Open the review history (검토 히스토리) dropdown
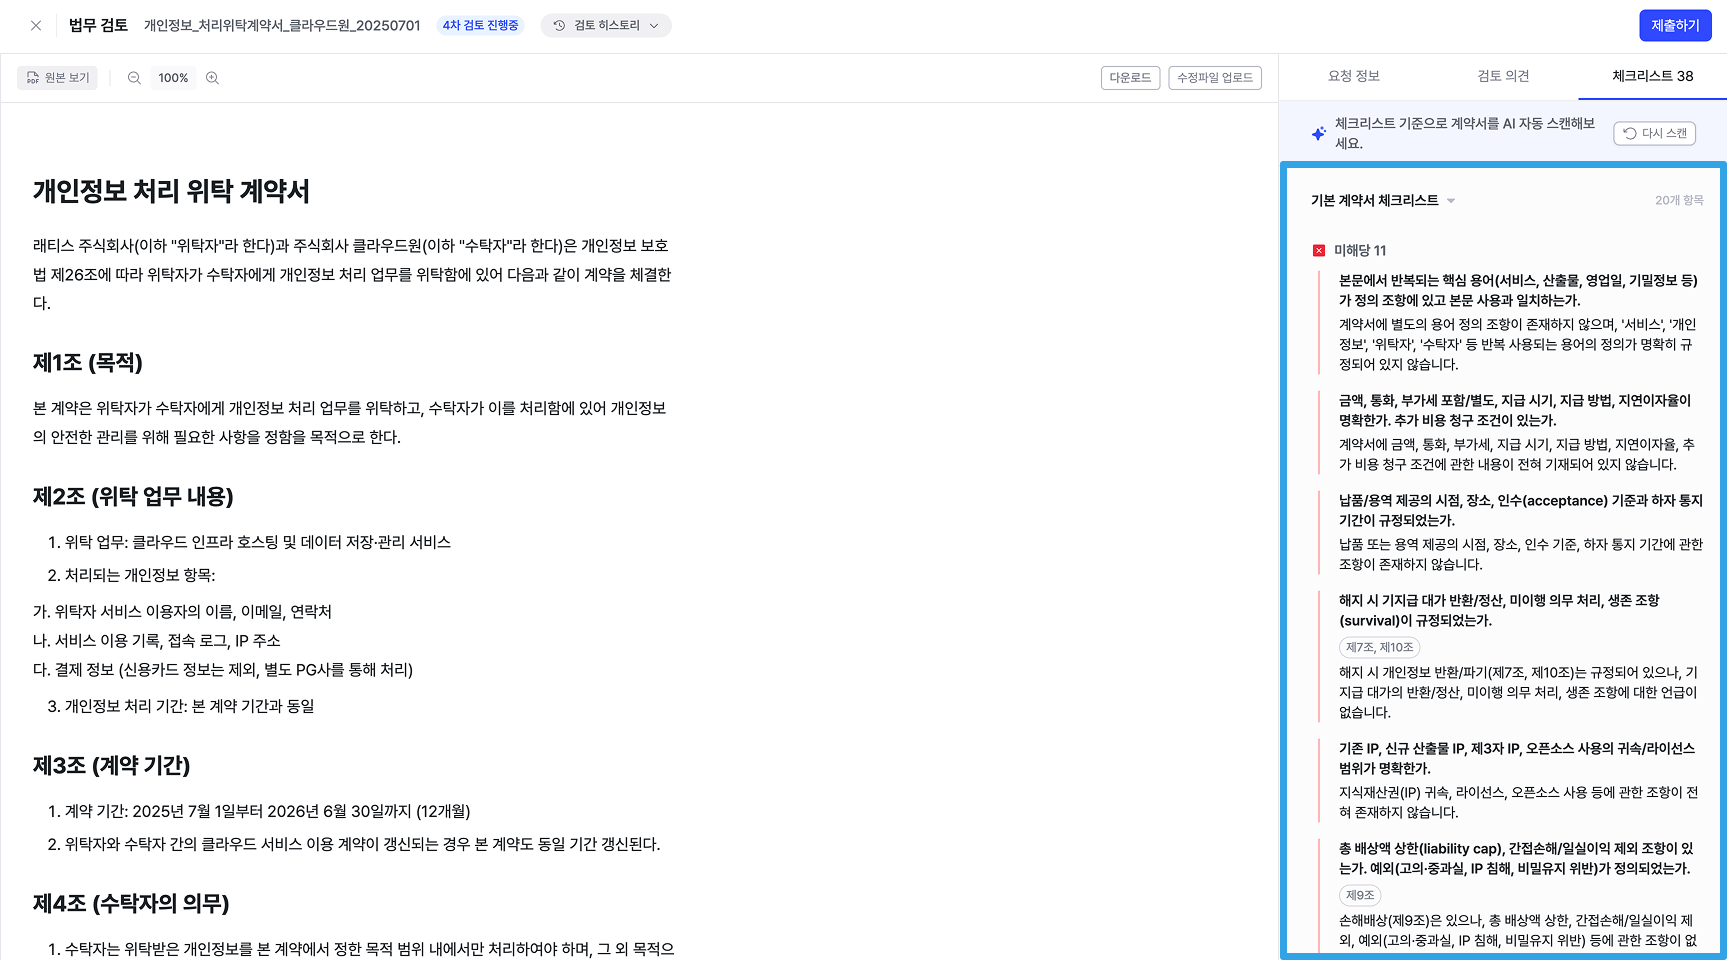Screen dimensions: 1727x960 [x=606, y=26]
